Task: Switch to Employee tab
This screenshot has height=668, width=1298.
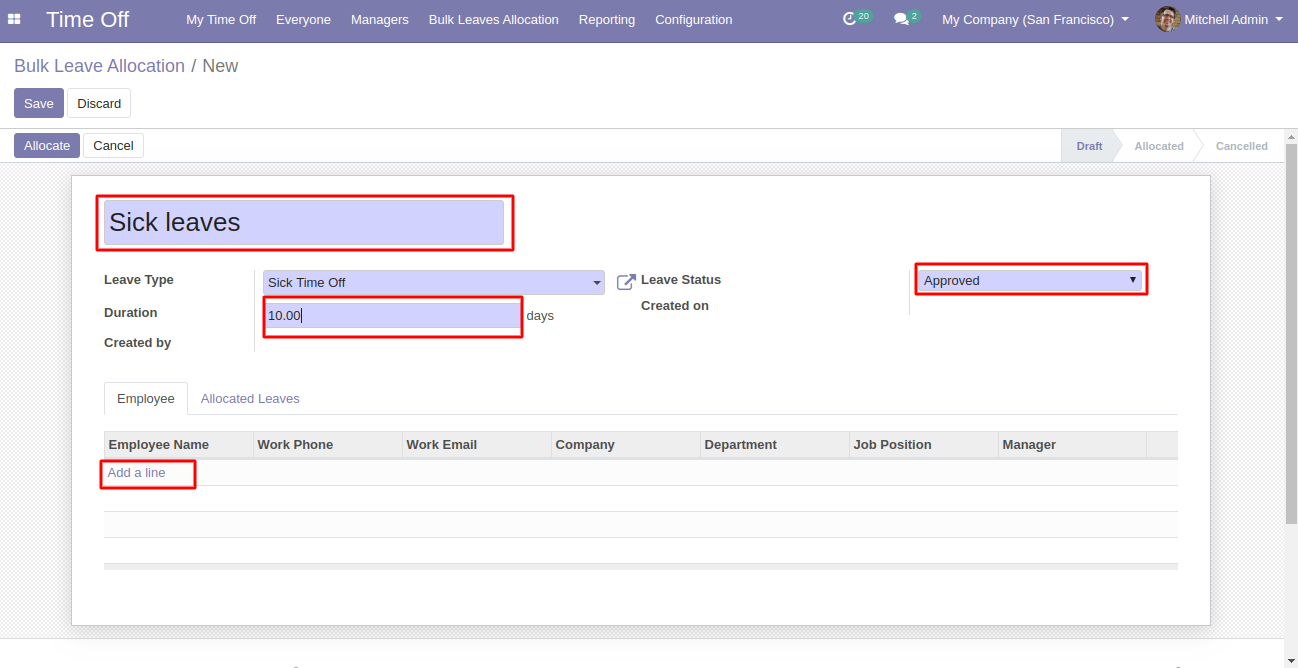Action: [x=146, y=398]
